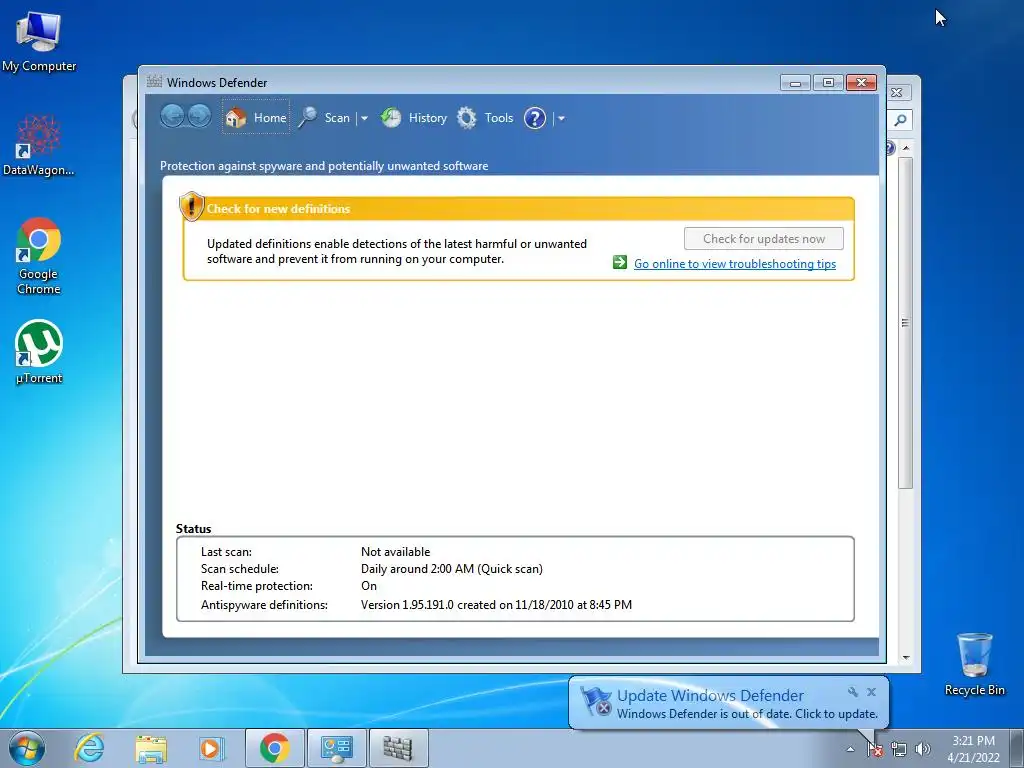Click the Windows Defender title bar icon
The width and height of the screenshot is (1024, 768).
pyautogui.click(x=154, y=82)
